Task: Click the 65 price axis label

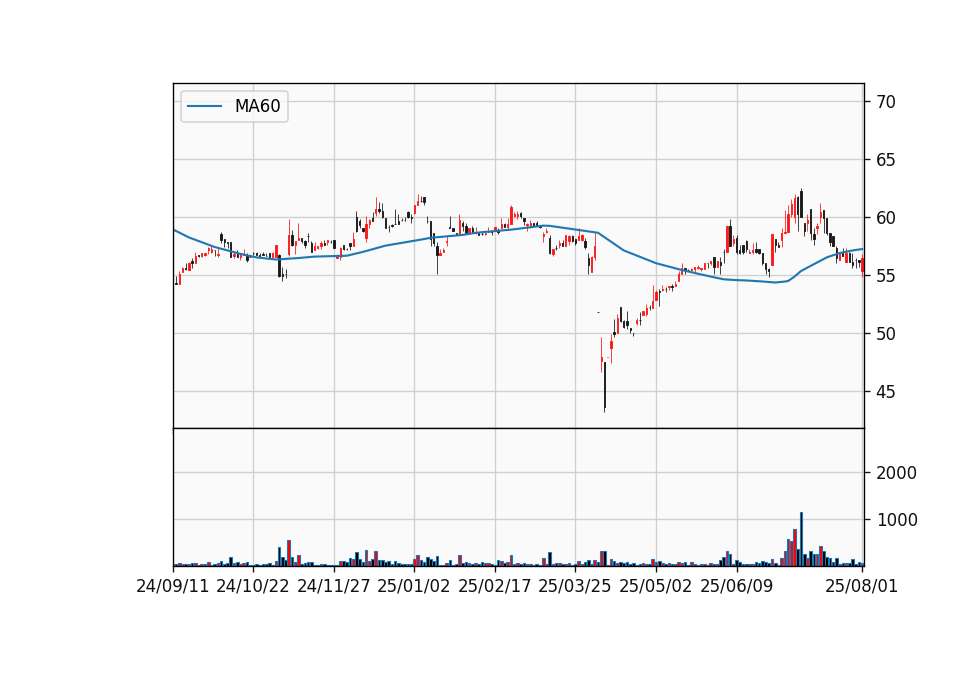Action: pos(885,160)
